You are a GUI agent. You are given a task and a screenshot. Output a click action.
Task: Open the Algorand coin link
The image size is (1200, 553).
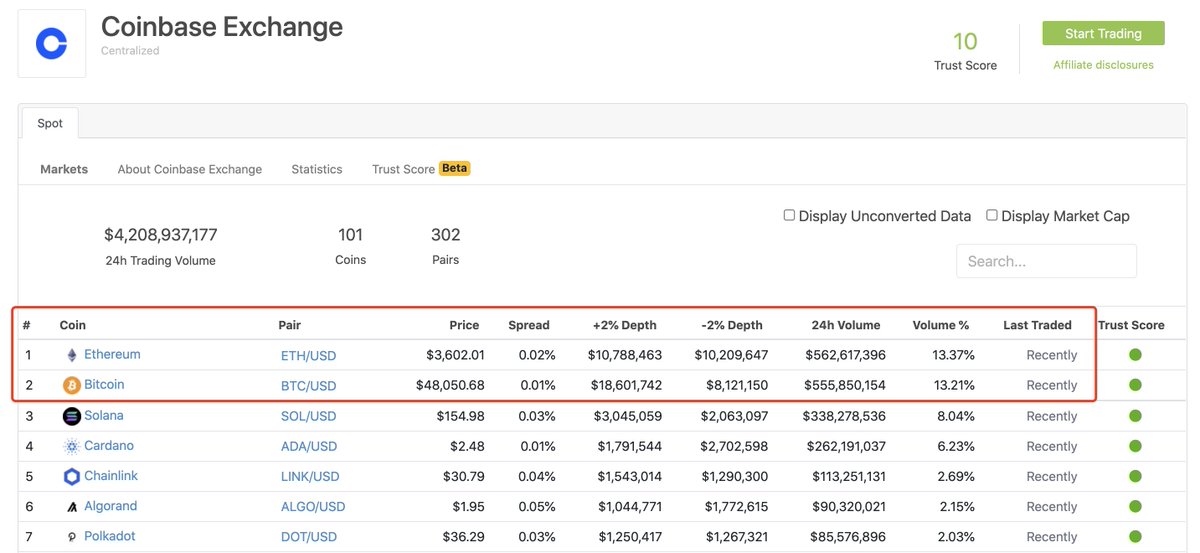[111, 506]
